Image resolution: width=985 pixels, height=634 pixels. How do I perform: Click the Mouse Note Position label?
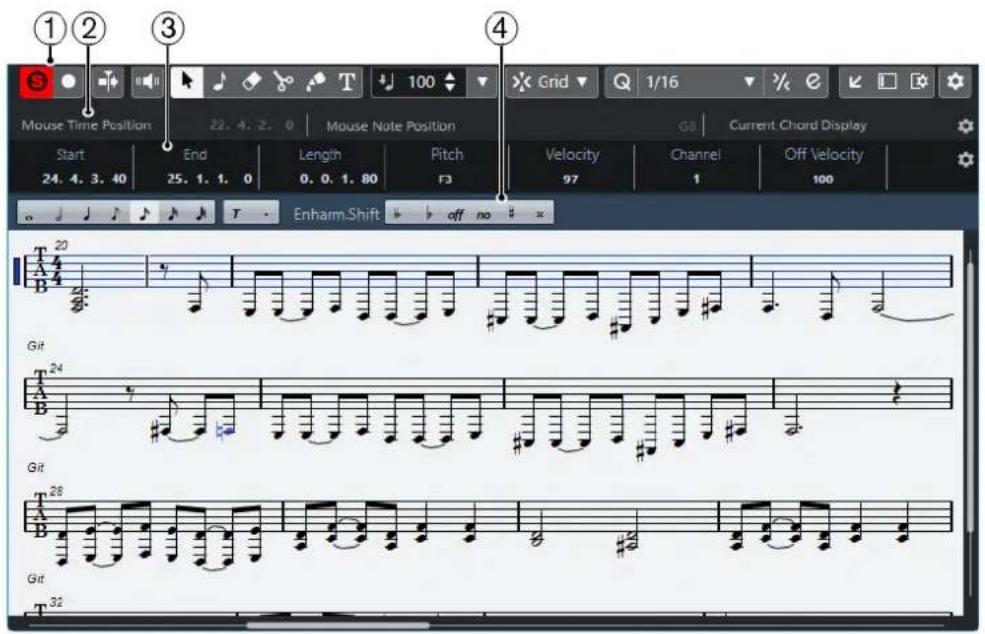pyautogui.click(x=390, y=126)
